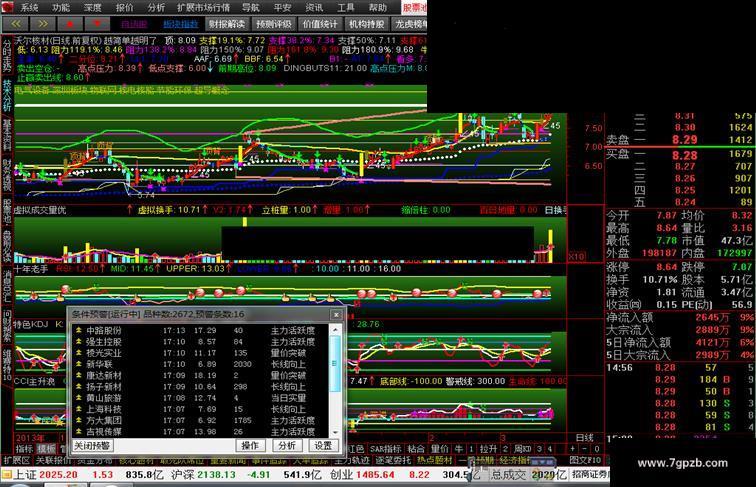Click the 周KD bottom button
The image size is (756, 487).
point(522,449)
